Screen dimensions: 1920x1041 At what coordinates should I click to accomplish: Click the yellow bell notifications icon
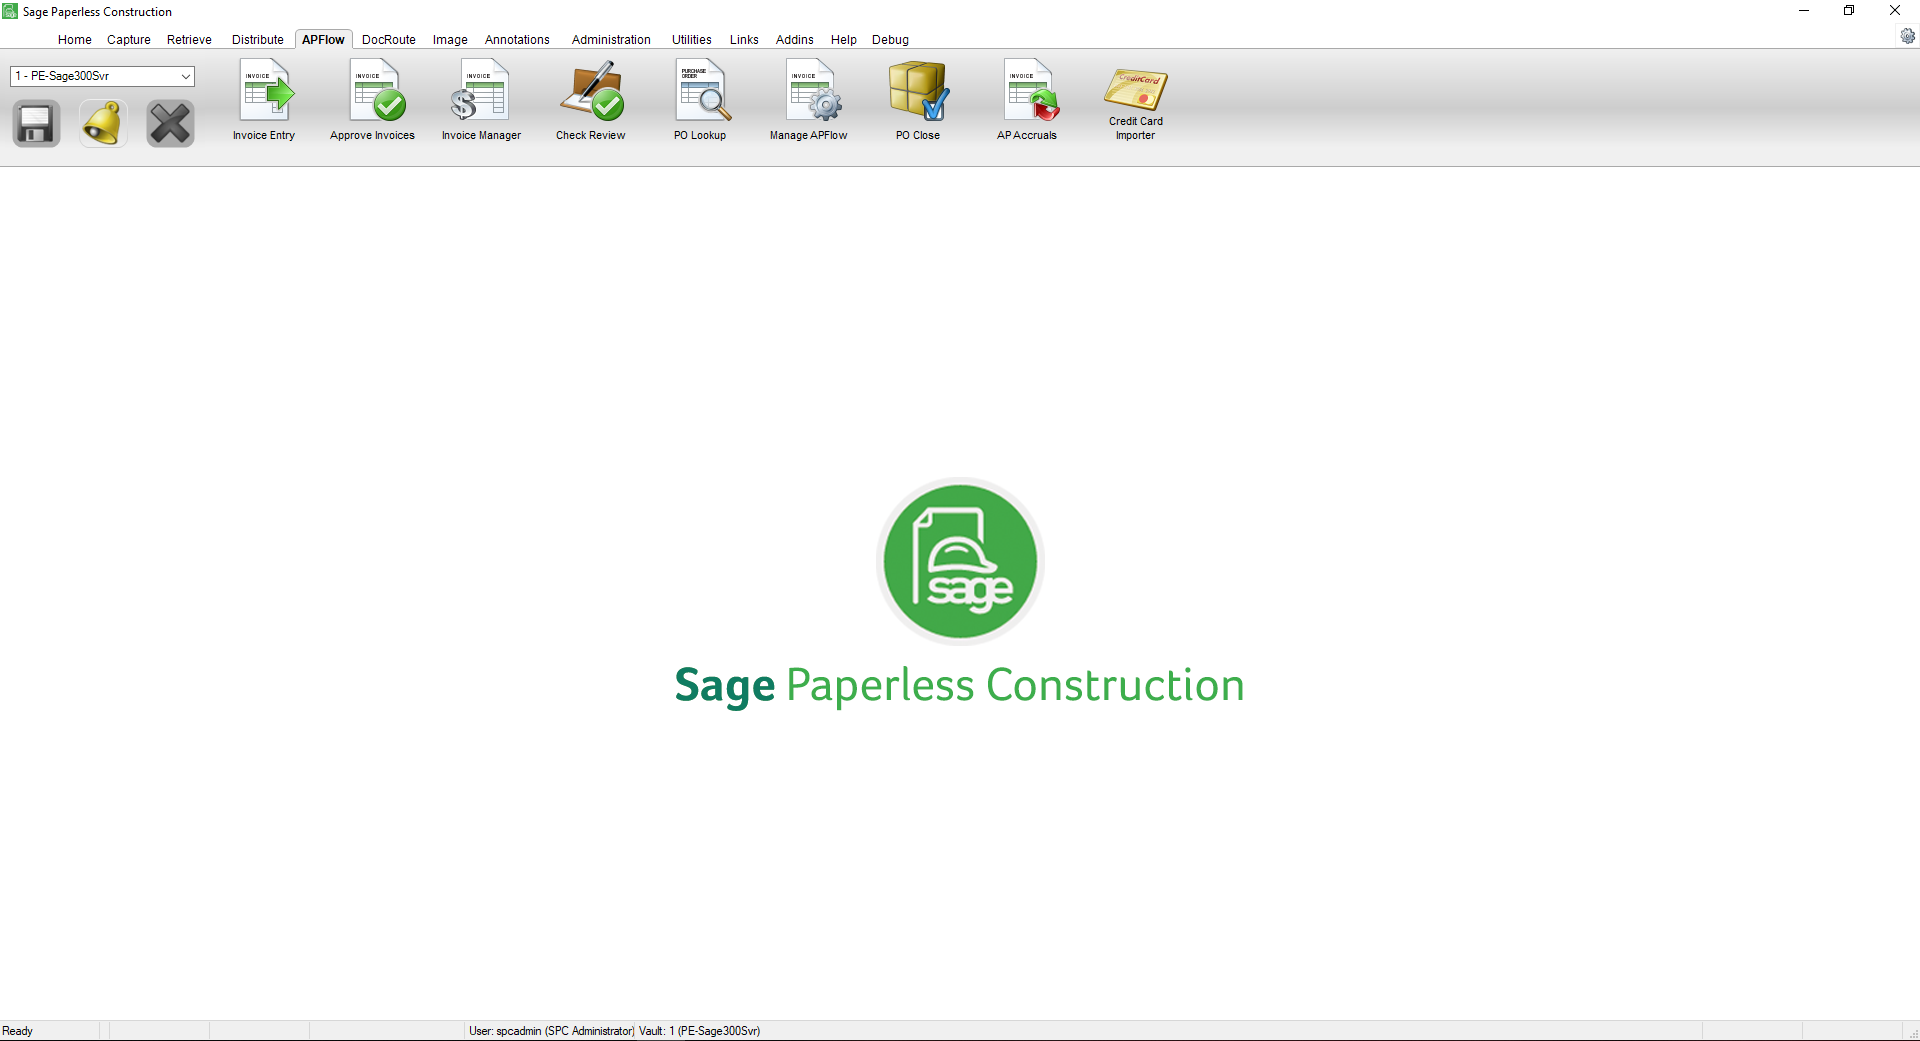tap(103, 124)
